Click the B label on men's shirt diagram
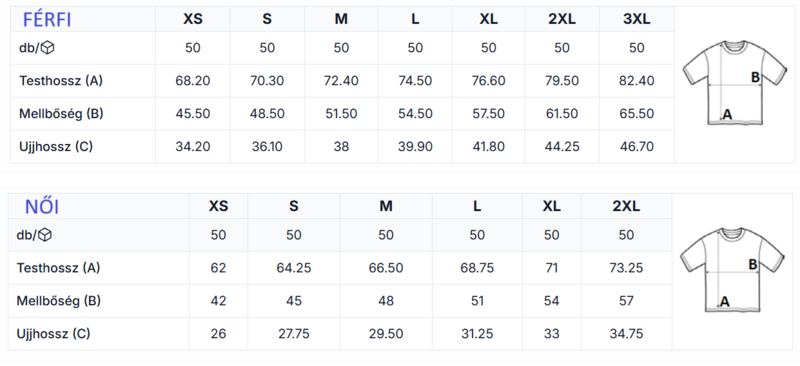The height and width of the screenshot is (366, 800). pyautogui.click(x=756, y=78)
